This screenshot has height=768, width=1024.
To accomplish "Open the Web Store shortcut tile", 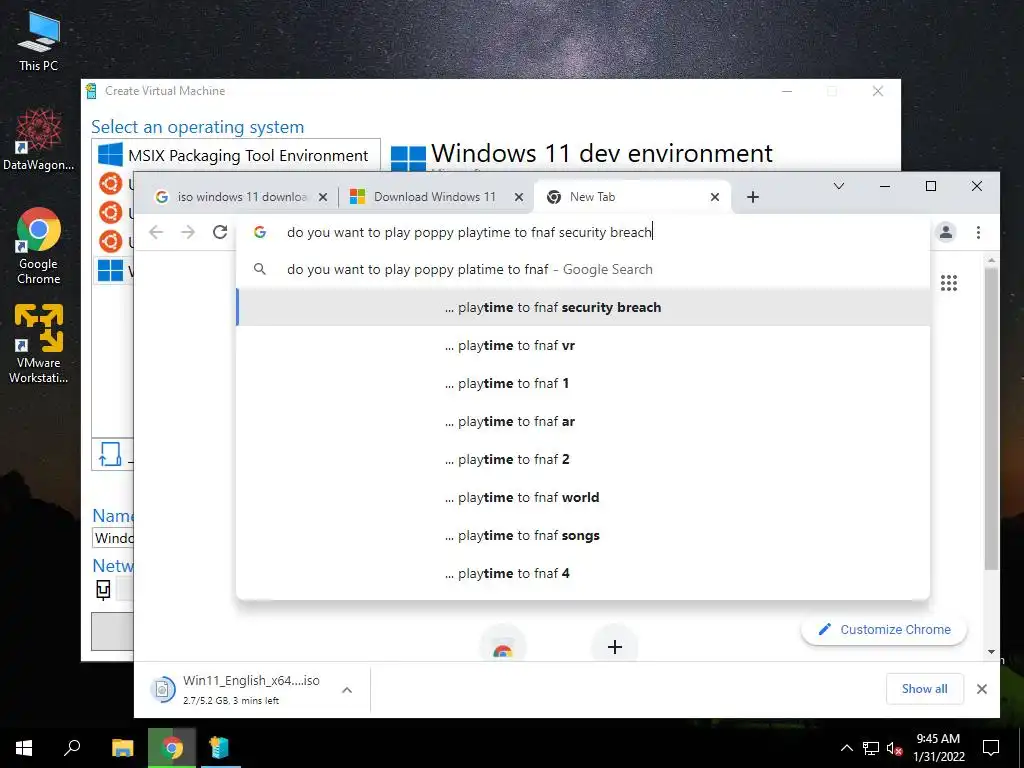I will click(x=502, y=647).
